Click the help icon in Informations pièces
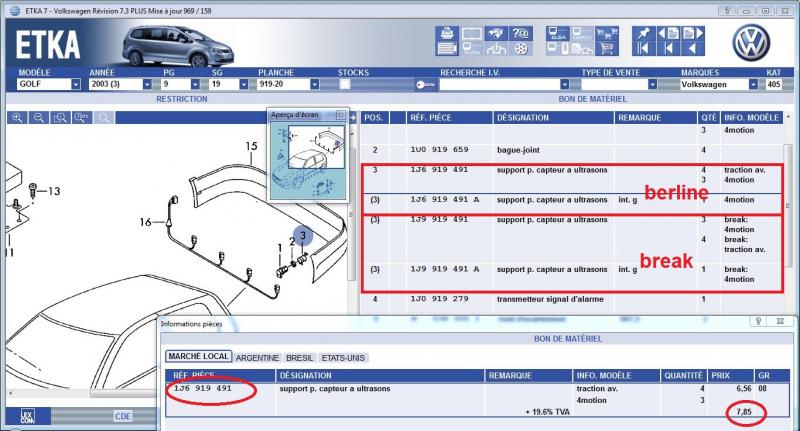 (758, 321)
